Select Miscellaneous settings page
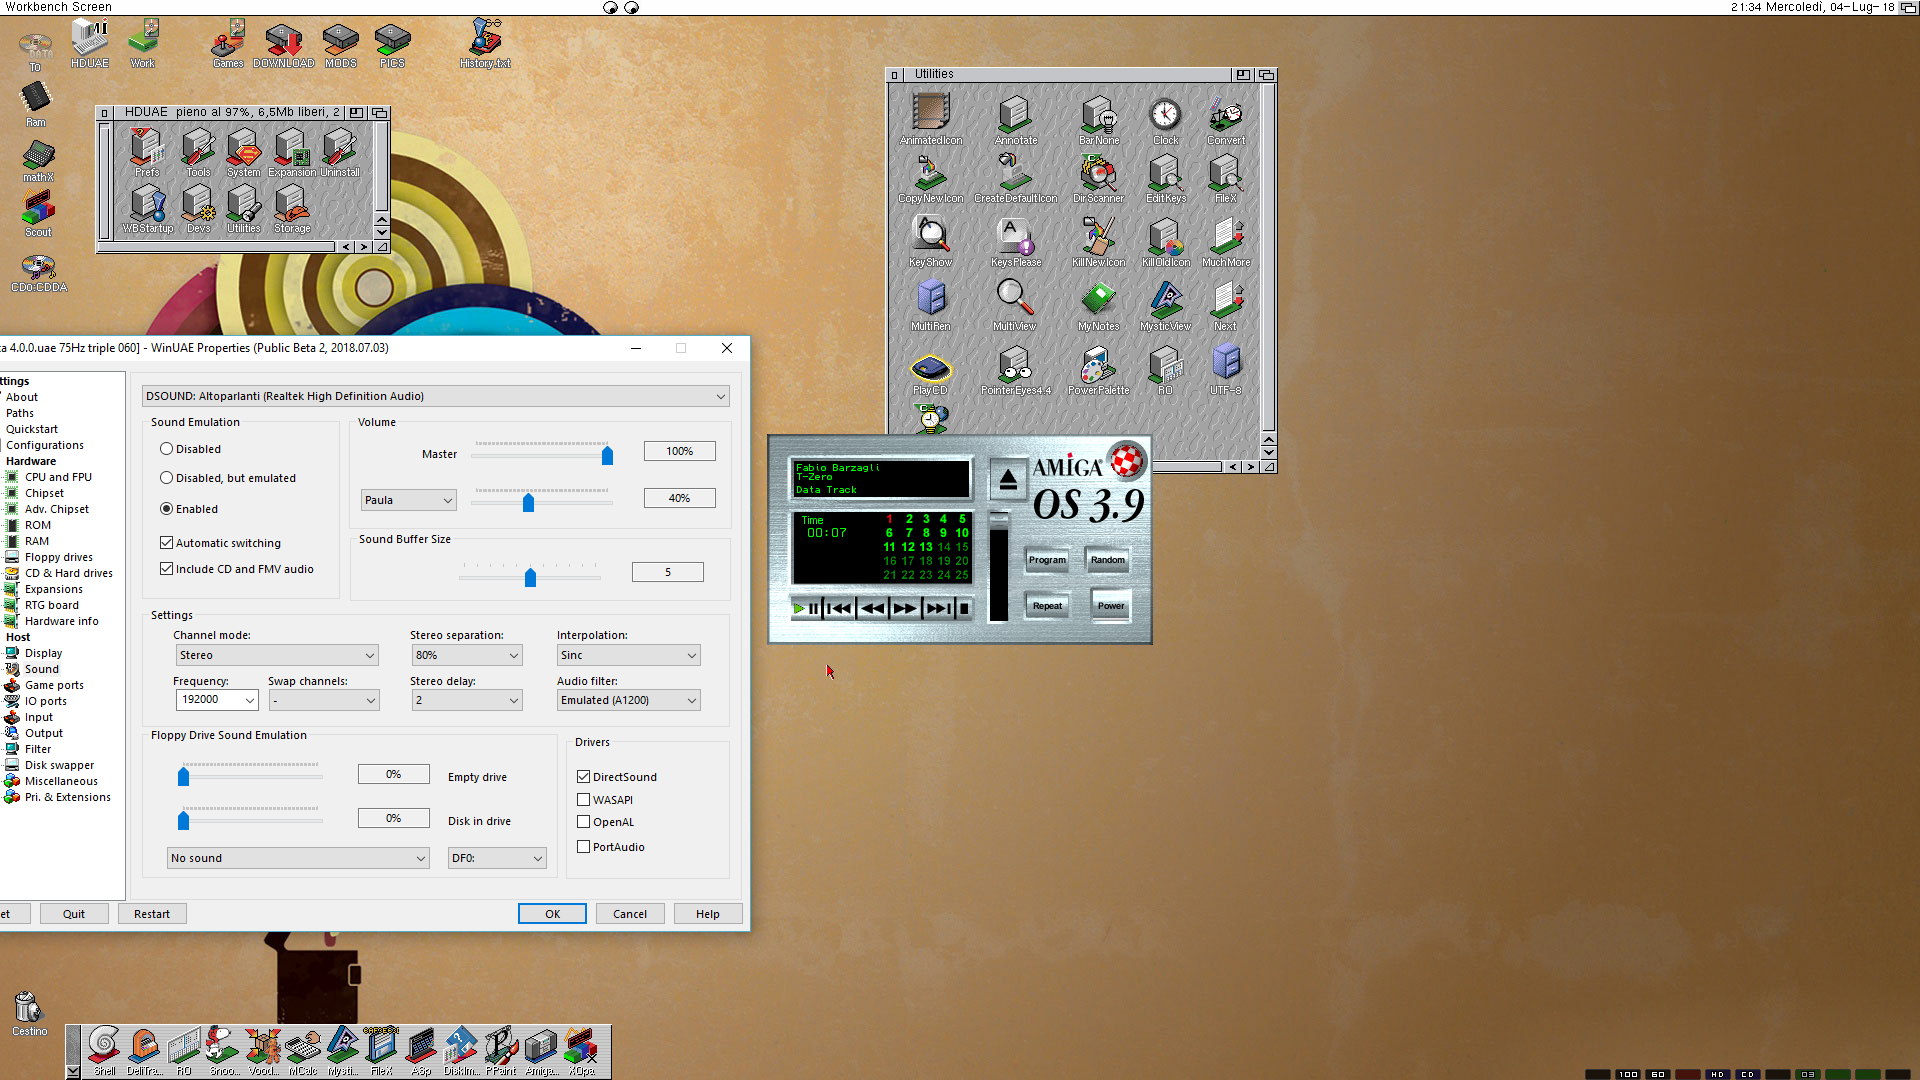Screen dimensions: 1920x1080 click(x=61, y=781)
